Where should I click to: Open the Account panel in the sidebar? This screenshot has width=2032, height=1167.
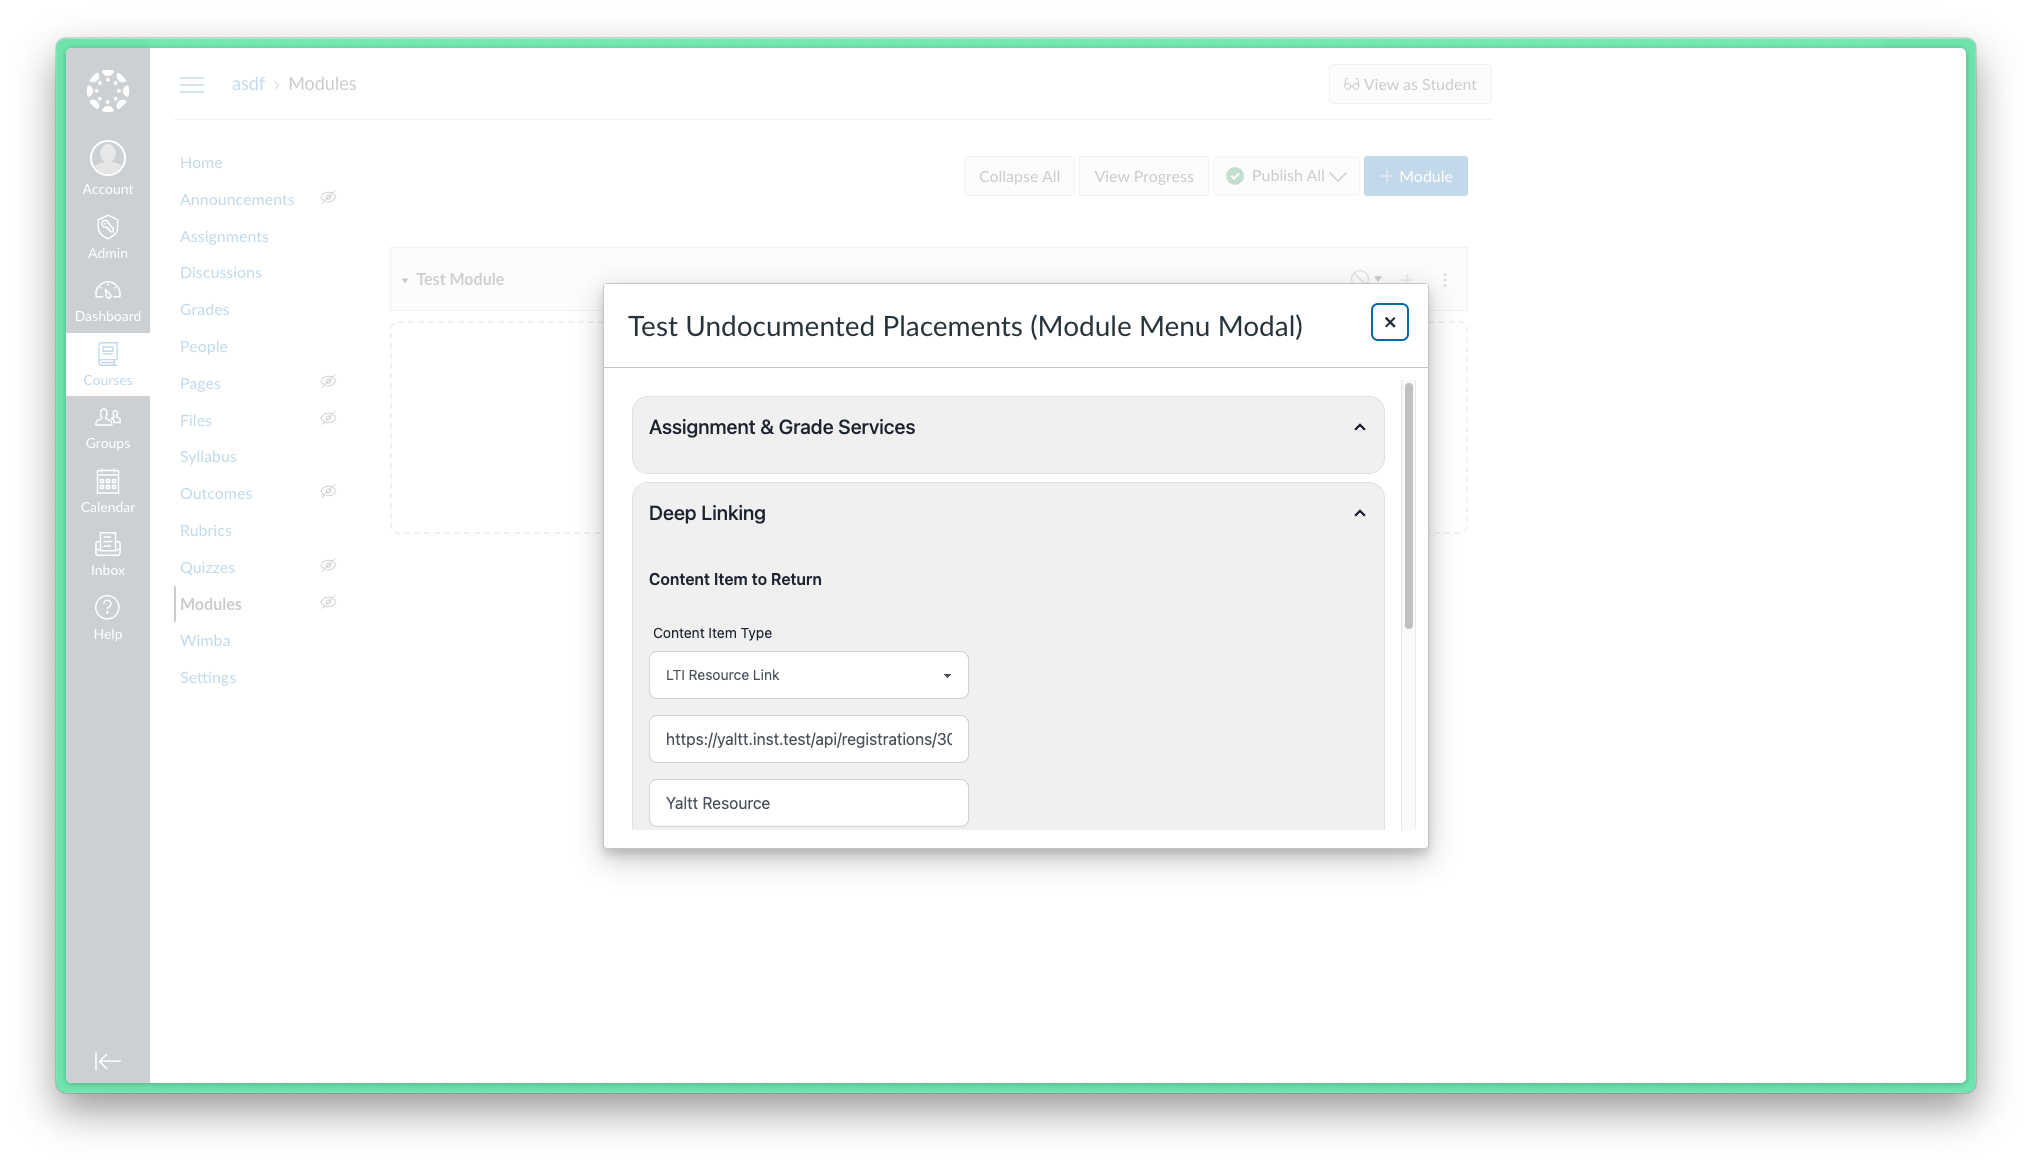[107, 165]
